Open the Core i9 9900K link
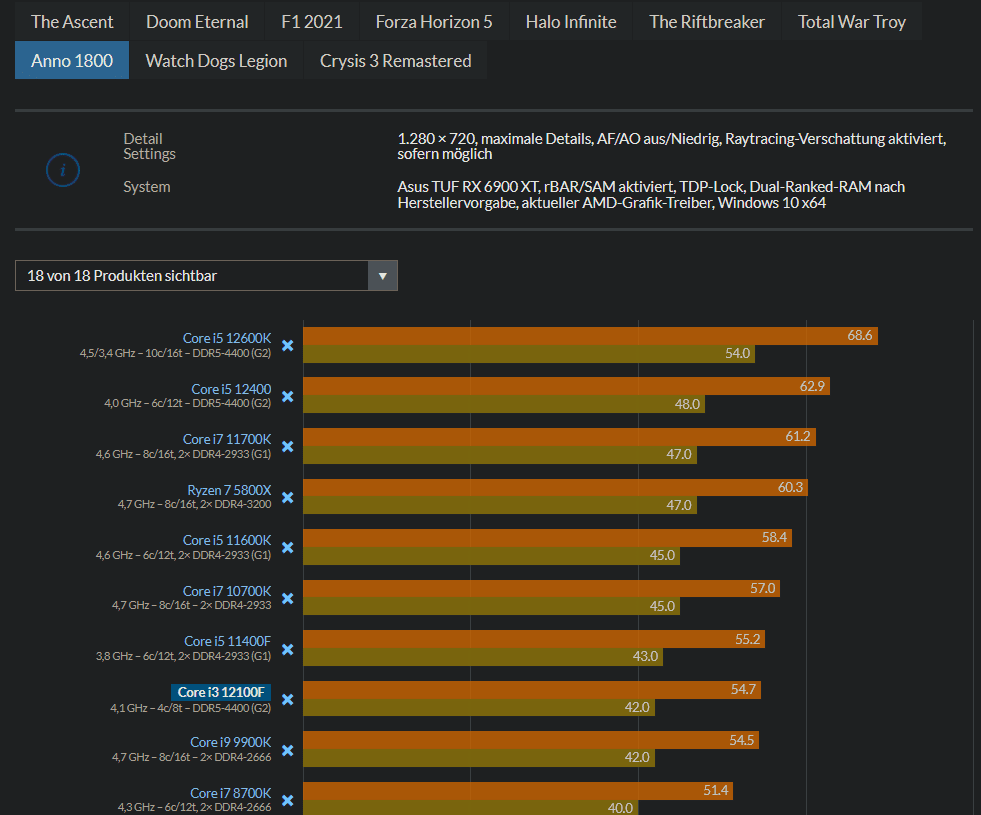The width and height of the screenshot is (981, 815). pos(230,742)
